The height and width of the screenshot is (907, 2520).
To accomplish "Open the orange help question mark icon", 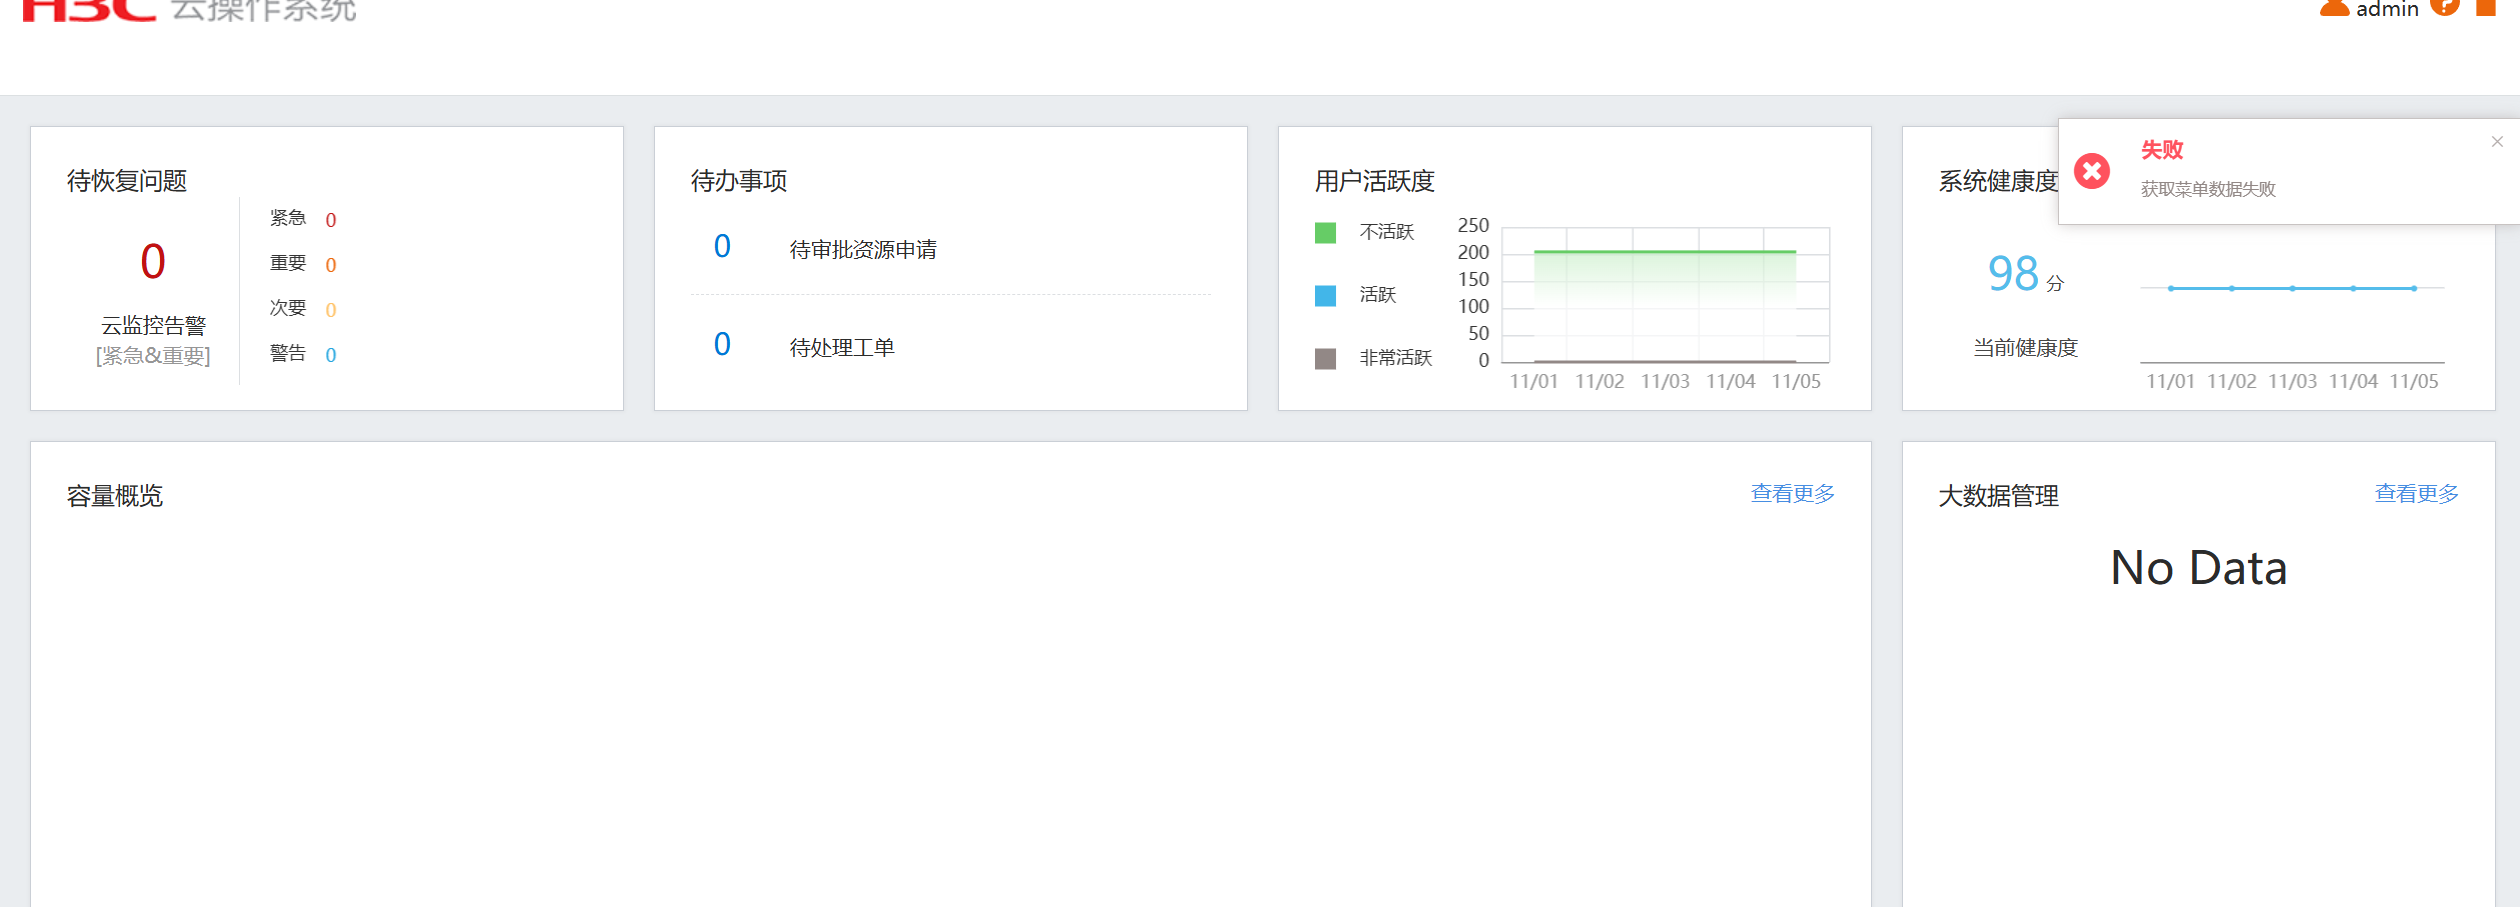I will point(2444,7).
